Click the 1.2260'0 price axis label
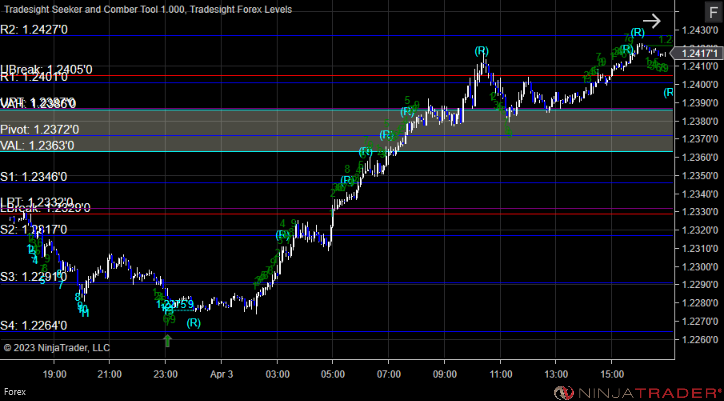 pyautogui.click(x=700, y=339)
